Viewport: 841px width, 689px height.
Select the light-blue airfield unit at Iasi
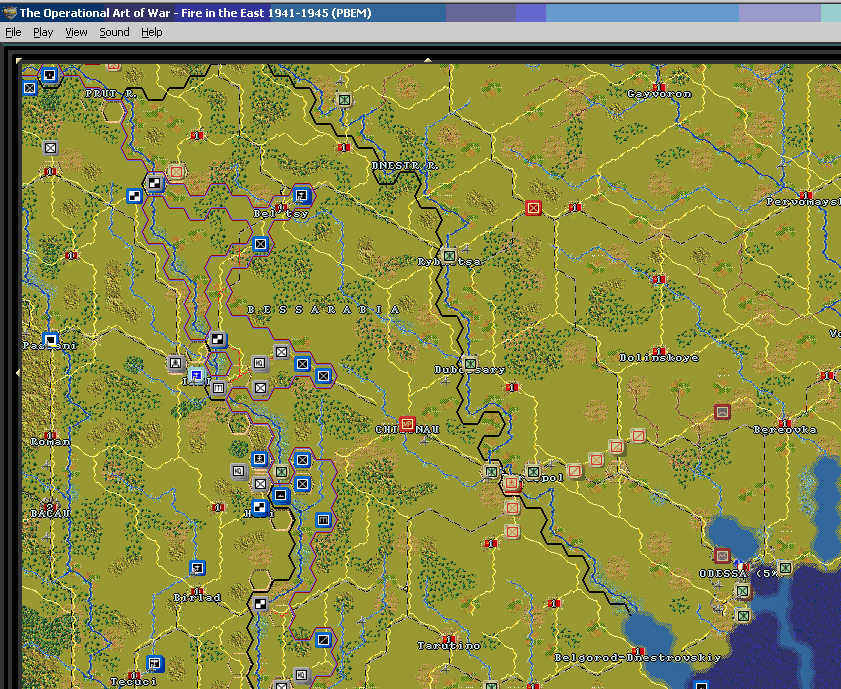click(x=197, y=375)
